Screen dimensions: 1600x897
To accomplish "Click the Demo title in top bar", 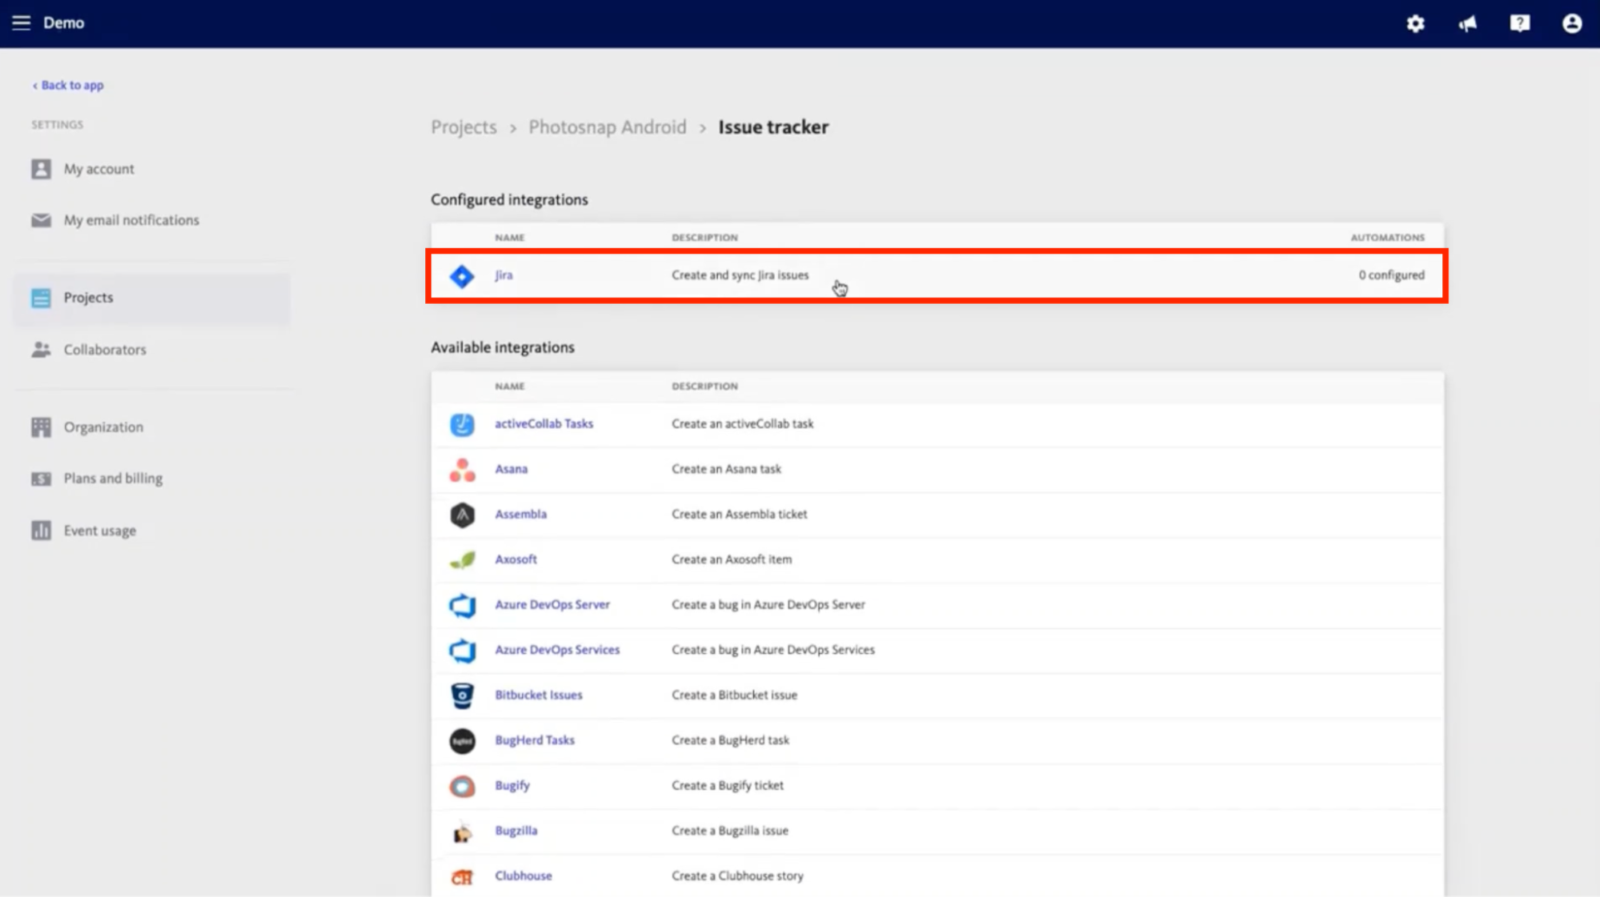I will click(x=64, y=23).
